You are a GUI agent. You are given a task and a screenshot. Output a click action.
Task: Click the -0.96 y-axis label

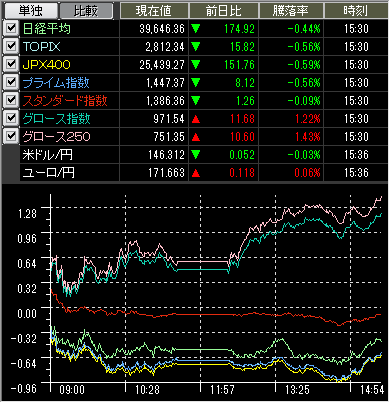coord(24,389)
